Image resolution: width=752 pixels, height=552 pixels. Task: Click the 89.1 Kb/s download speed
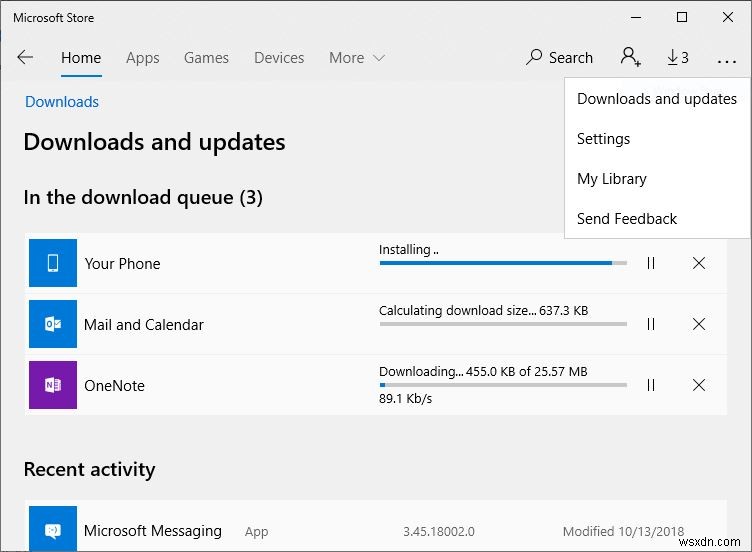(x=405, y=399)
